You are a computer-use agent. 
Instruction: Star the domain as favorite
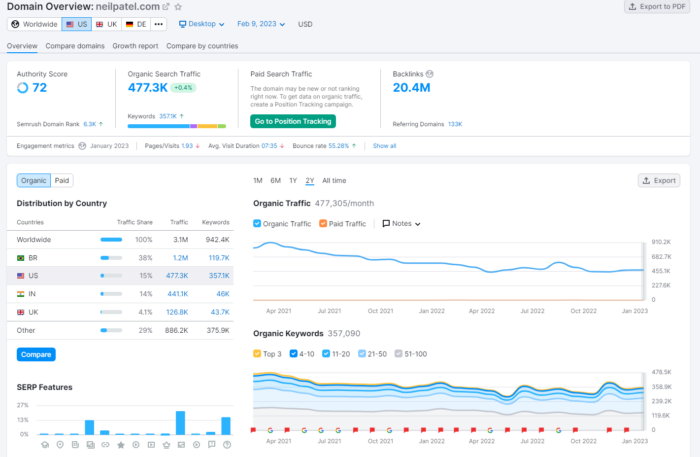[x=178, y=7]
